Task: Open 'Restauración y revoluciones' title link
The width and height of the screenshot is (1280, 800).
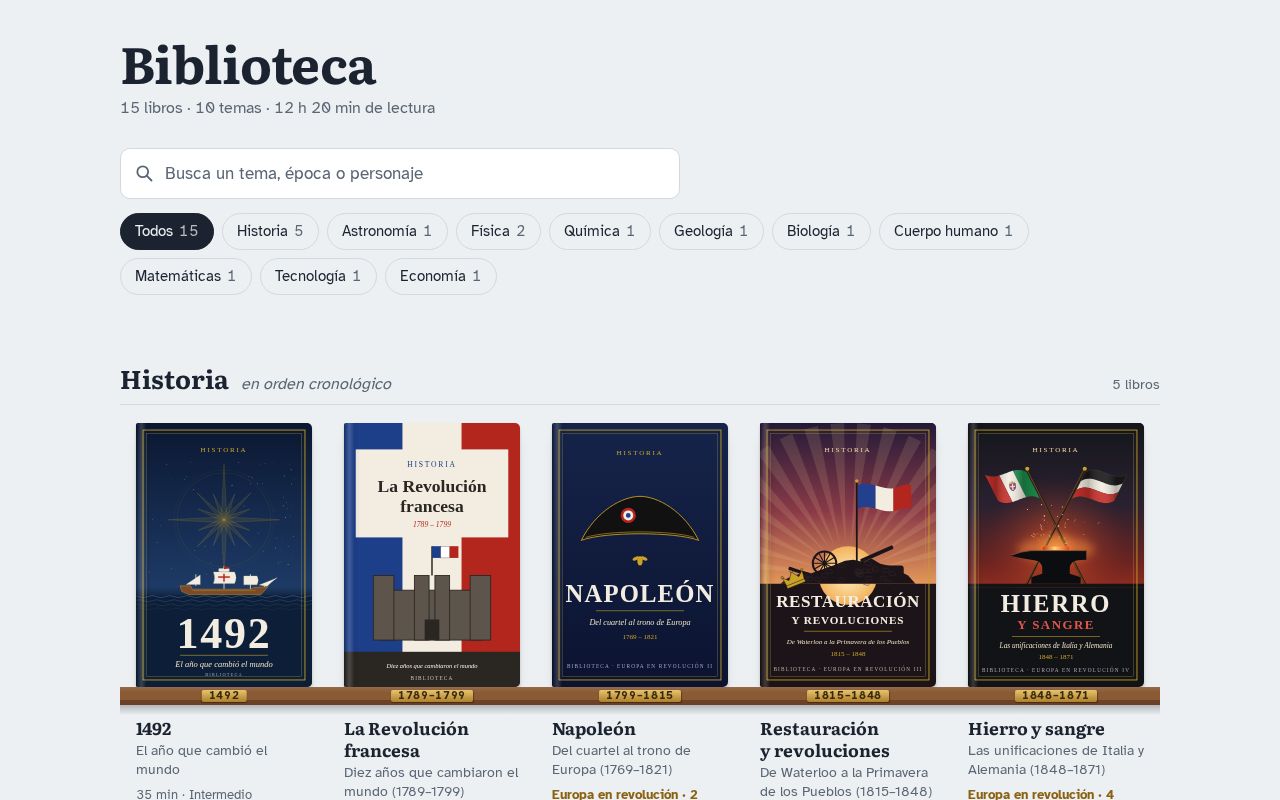Action: click(825, 740)
